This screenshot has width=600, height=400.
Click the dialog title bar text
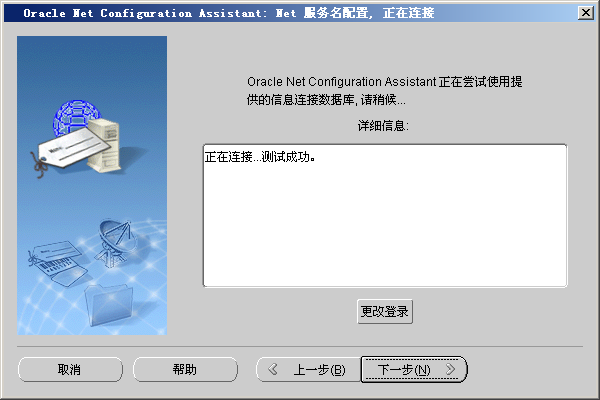coord(229,13)
